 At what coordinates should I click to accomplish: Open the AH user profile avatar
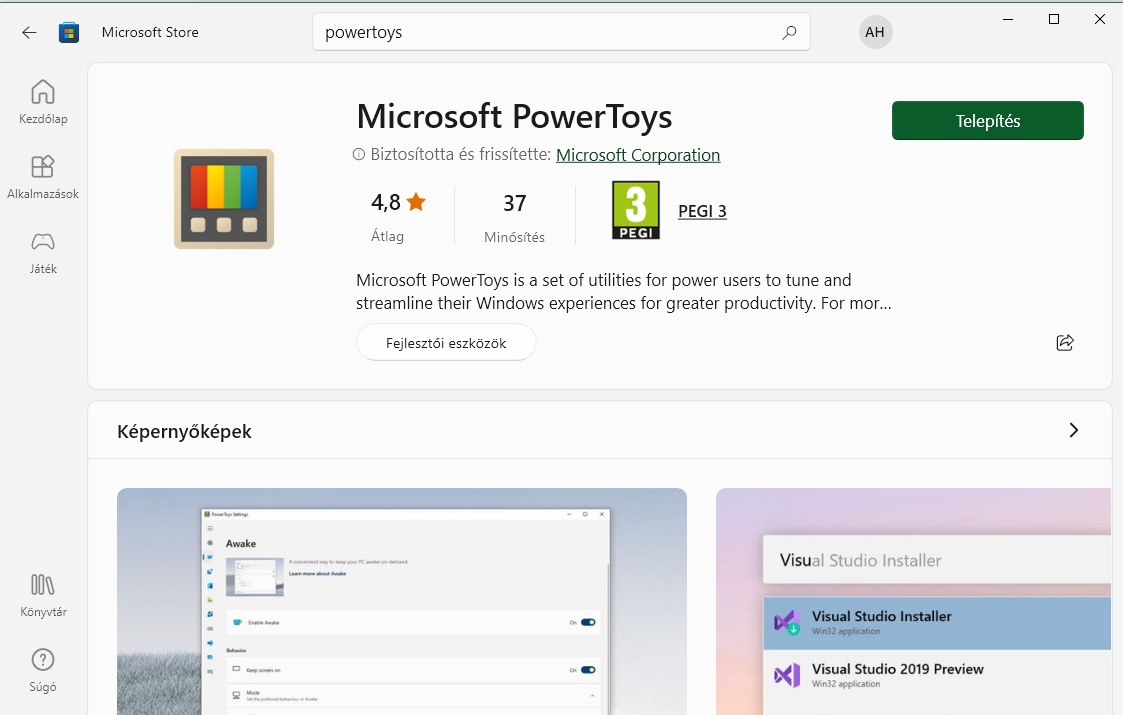[875, 32]
